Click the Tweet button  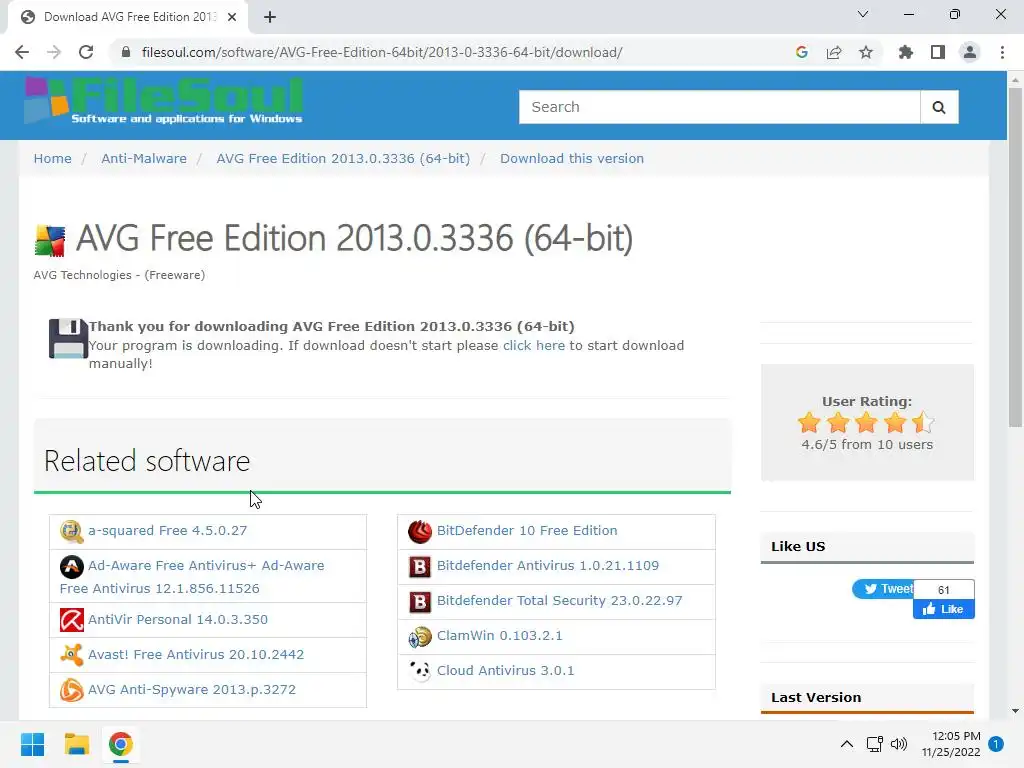883,589
